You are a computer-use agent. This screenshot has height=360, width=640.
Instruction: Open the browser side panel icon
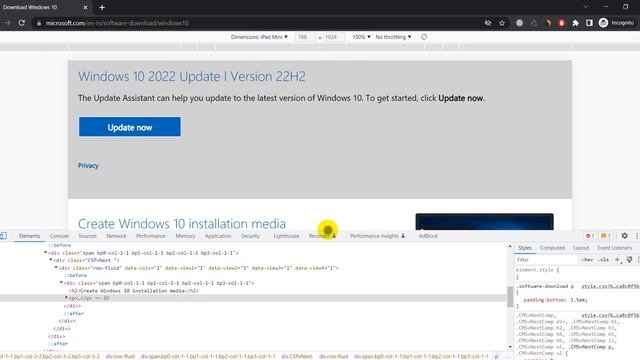coord(589,23)
